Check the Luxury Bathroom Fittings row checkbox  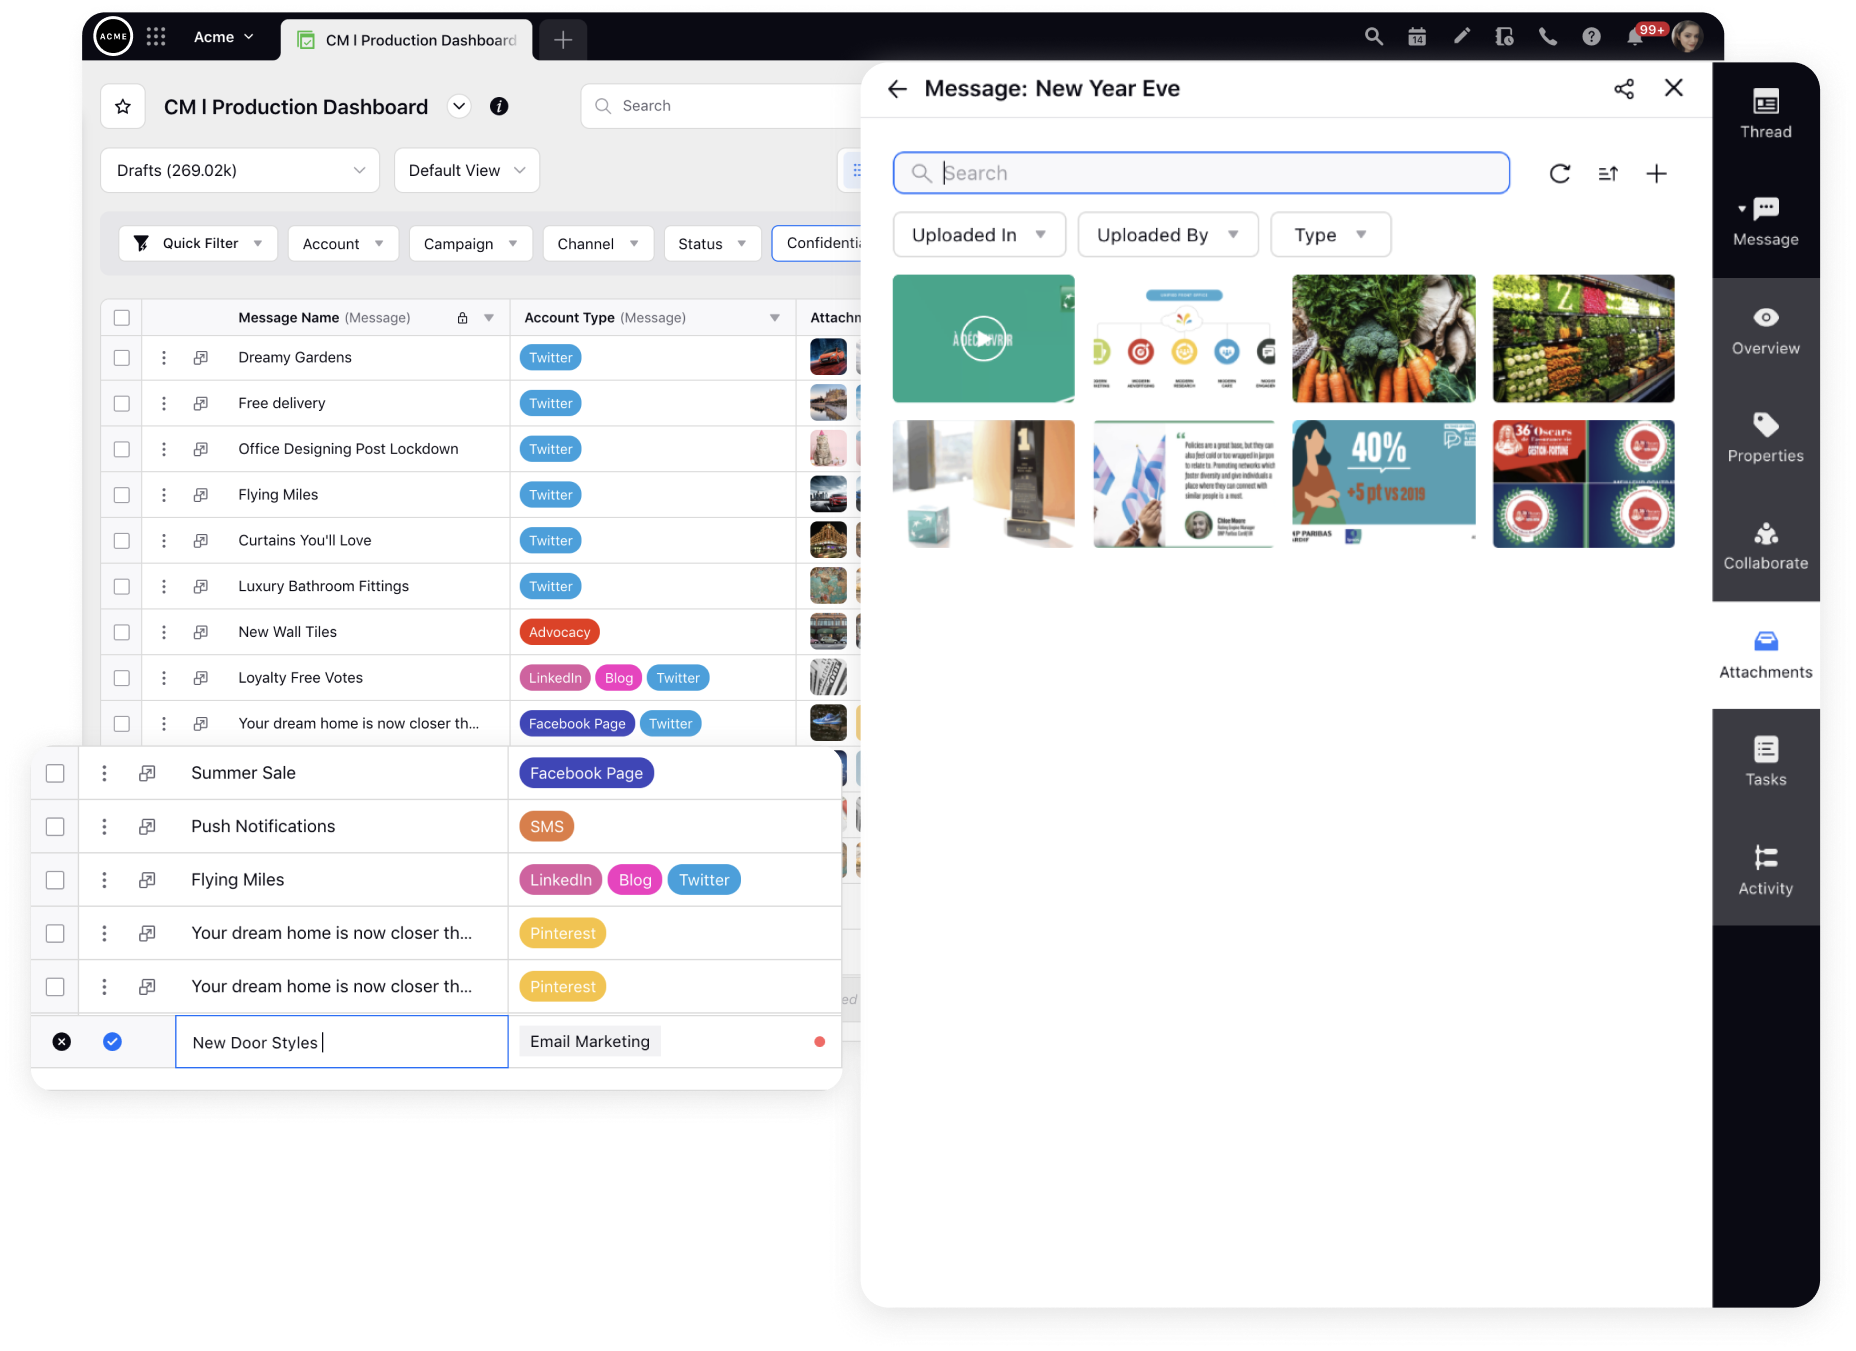122,587
